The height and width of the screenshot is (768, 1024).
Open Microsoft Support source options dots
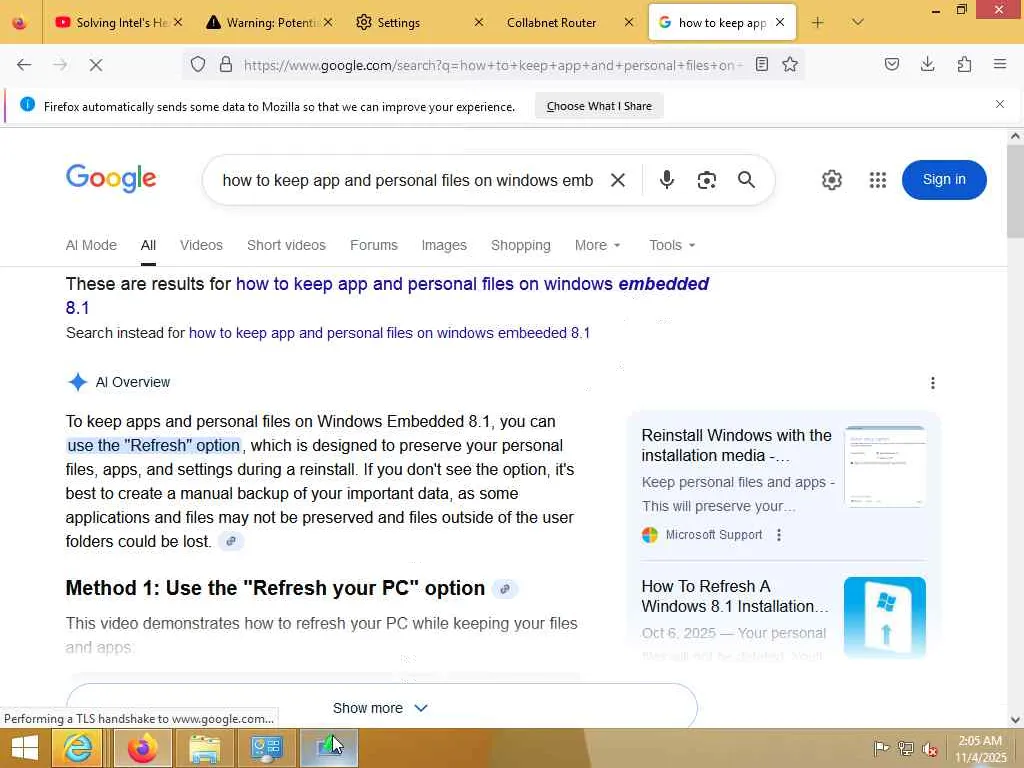(778, 535)
